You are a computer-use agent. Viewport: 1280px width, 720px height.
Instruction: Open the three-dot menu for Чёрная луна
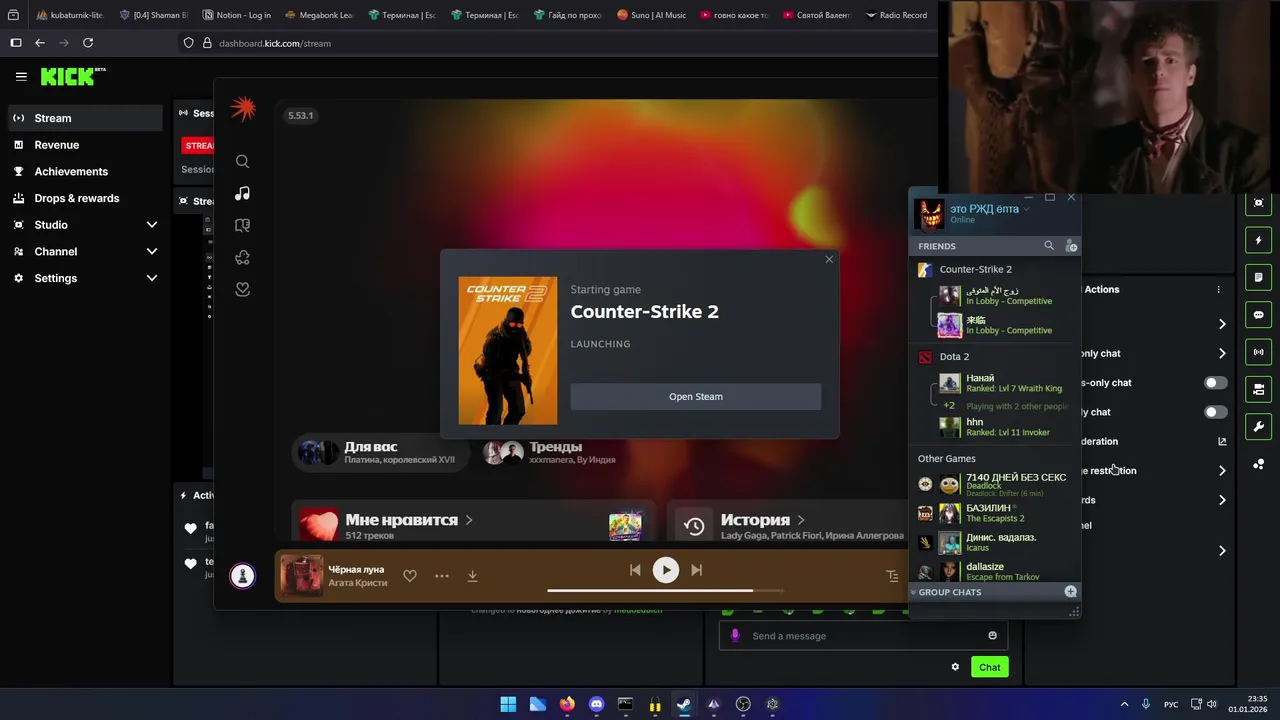click(442, 576)
